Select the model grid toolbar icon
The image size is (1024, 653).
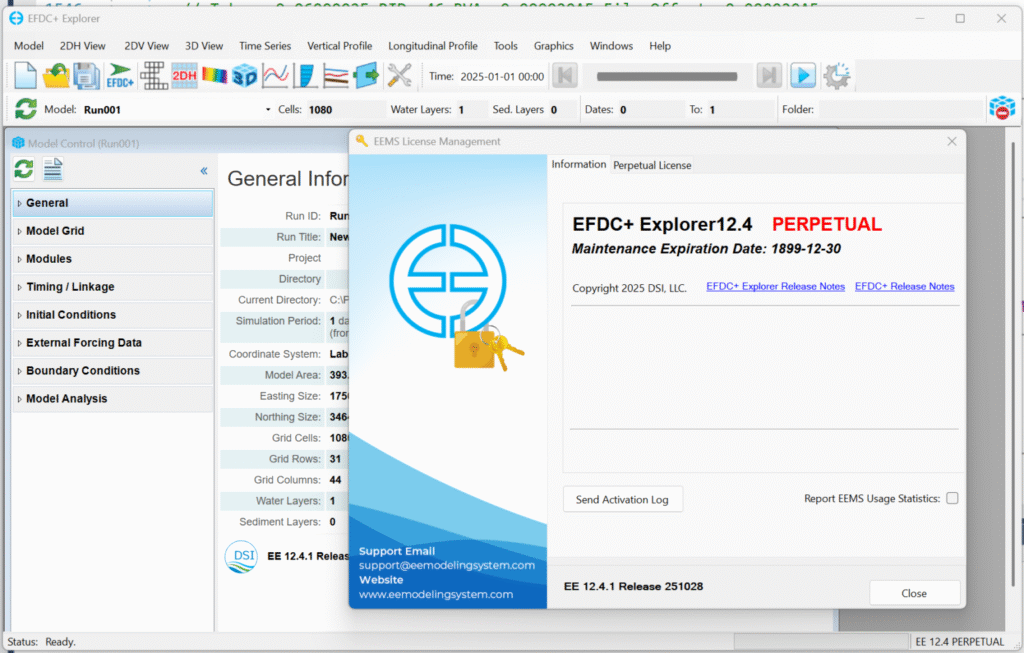pos(152,75)
